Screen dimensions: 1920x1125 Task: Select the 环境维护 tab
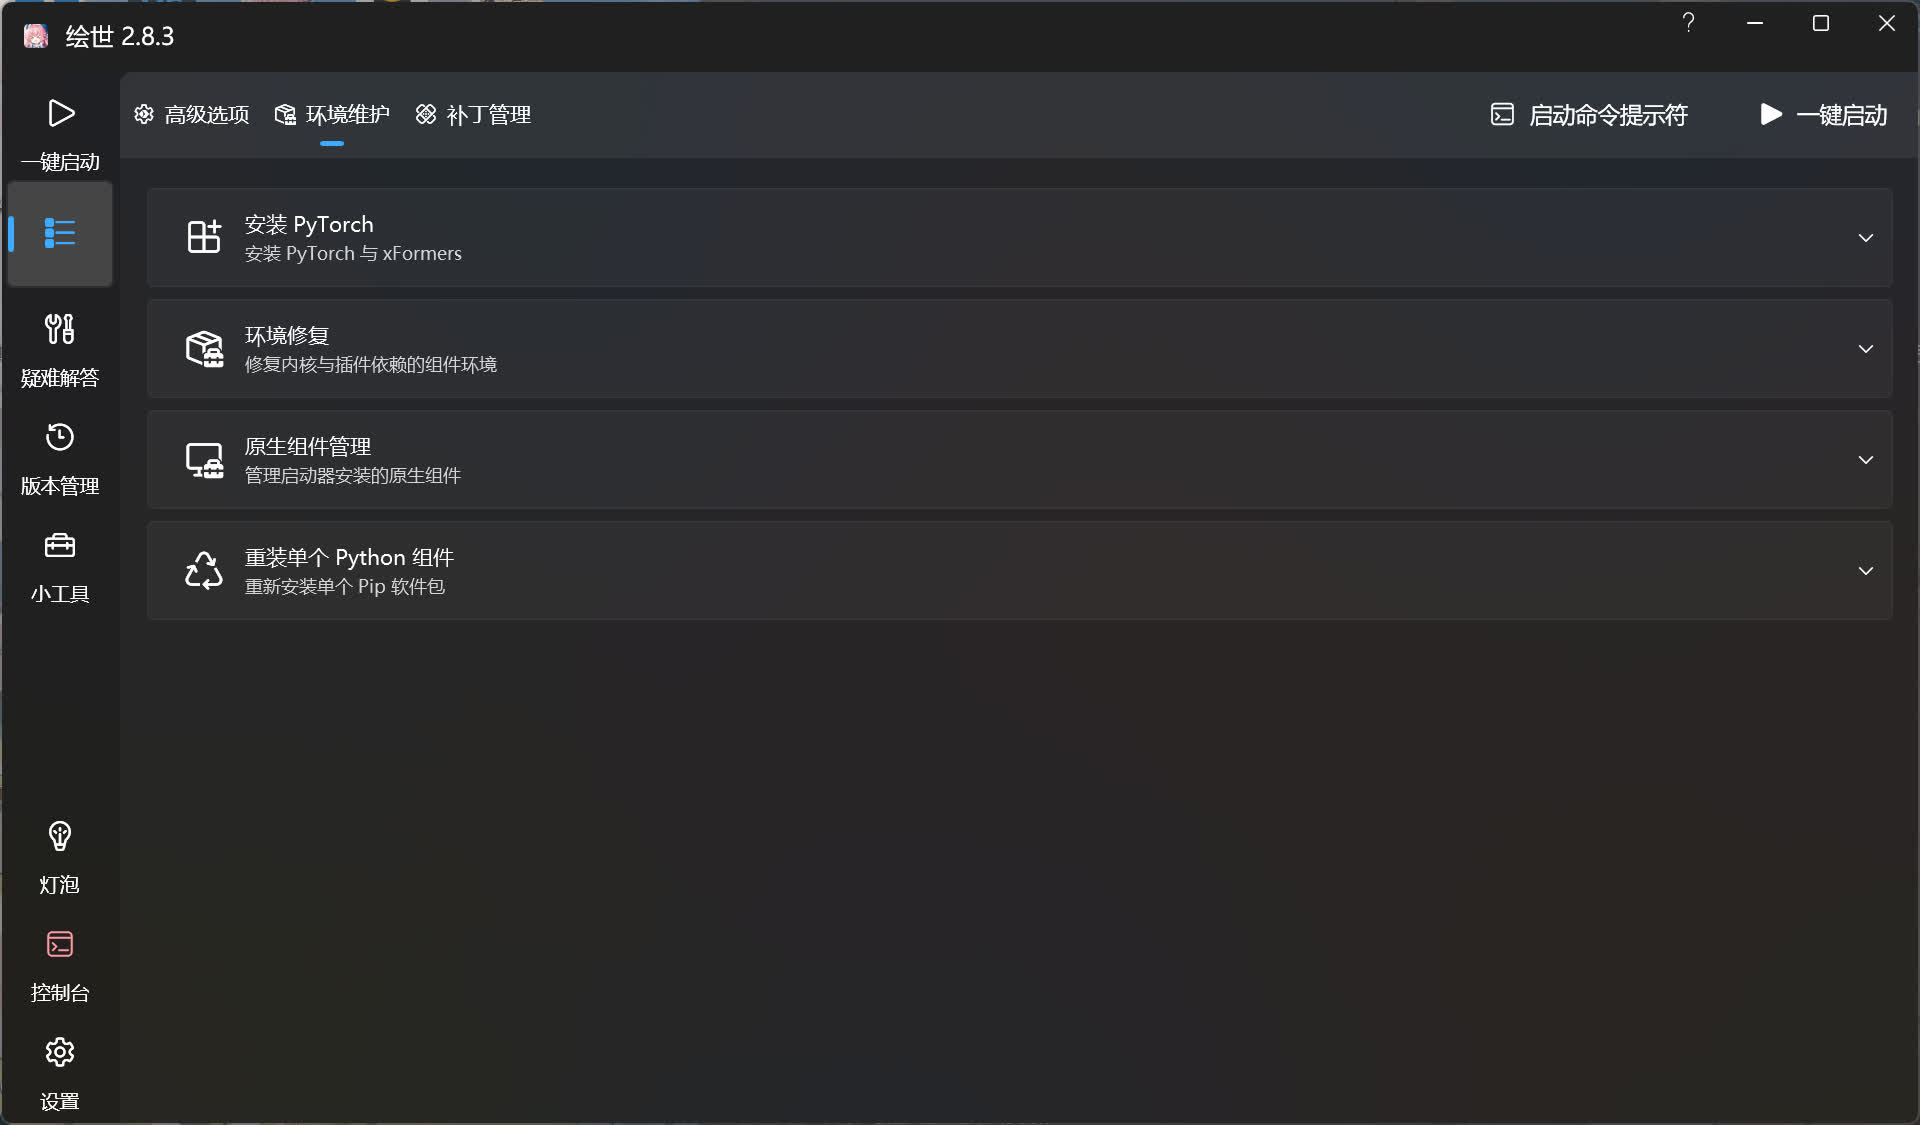(x=332, y=115)
